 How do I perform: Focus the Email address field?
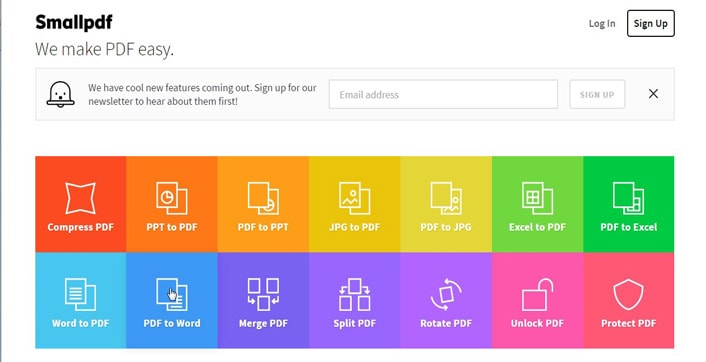pos(443,95)
